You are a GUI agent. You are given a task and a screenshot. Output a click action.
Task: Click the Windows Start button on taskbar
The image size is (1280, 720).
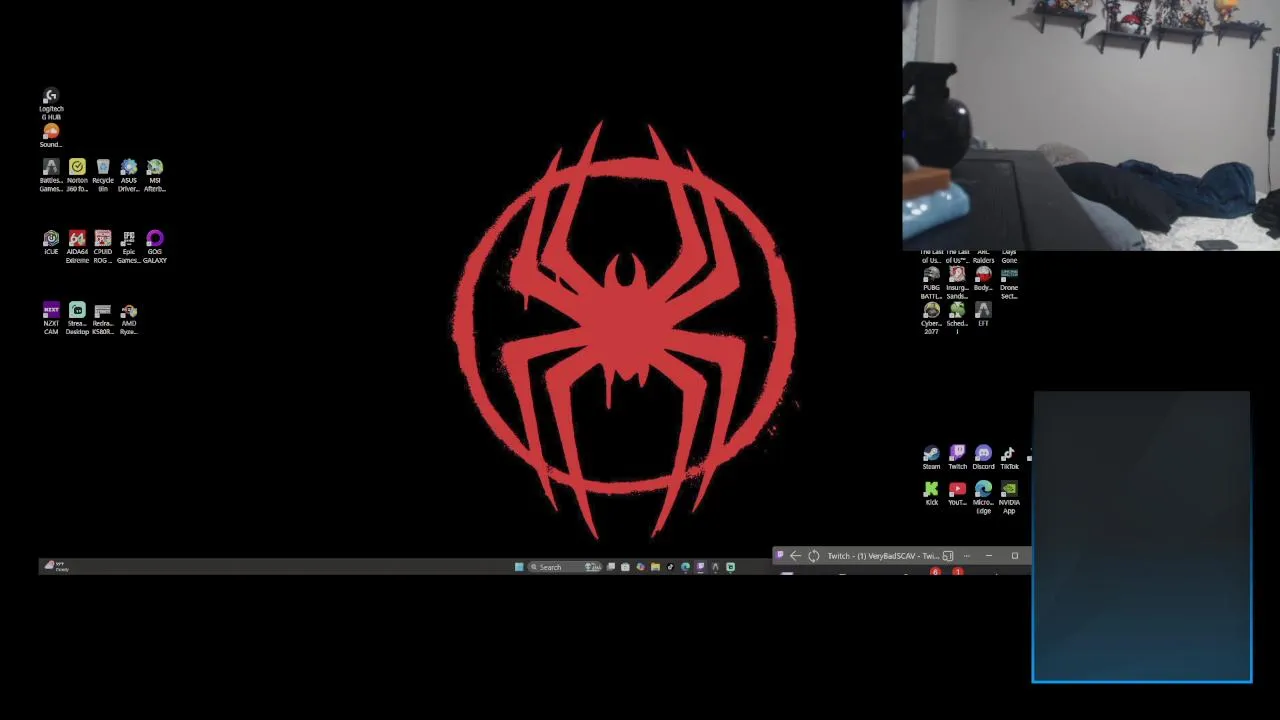[519, 567]
